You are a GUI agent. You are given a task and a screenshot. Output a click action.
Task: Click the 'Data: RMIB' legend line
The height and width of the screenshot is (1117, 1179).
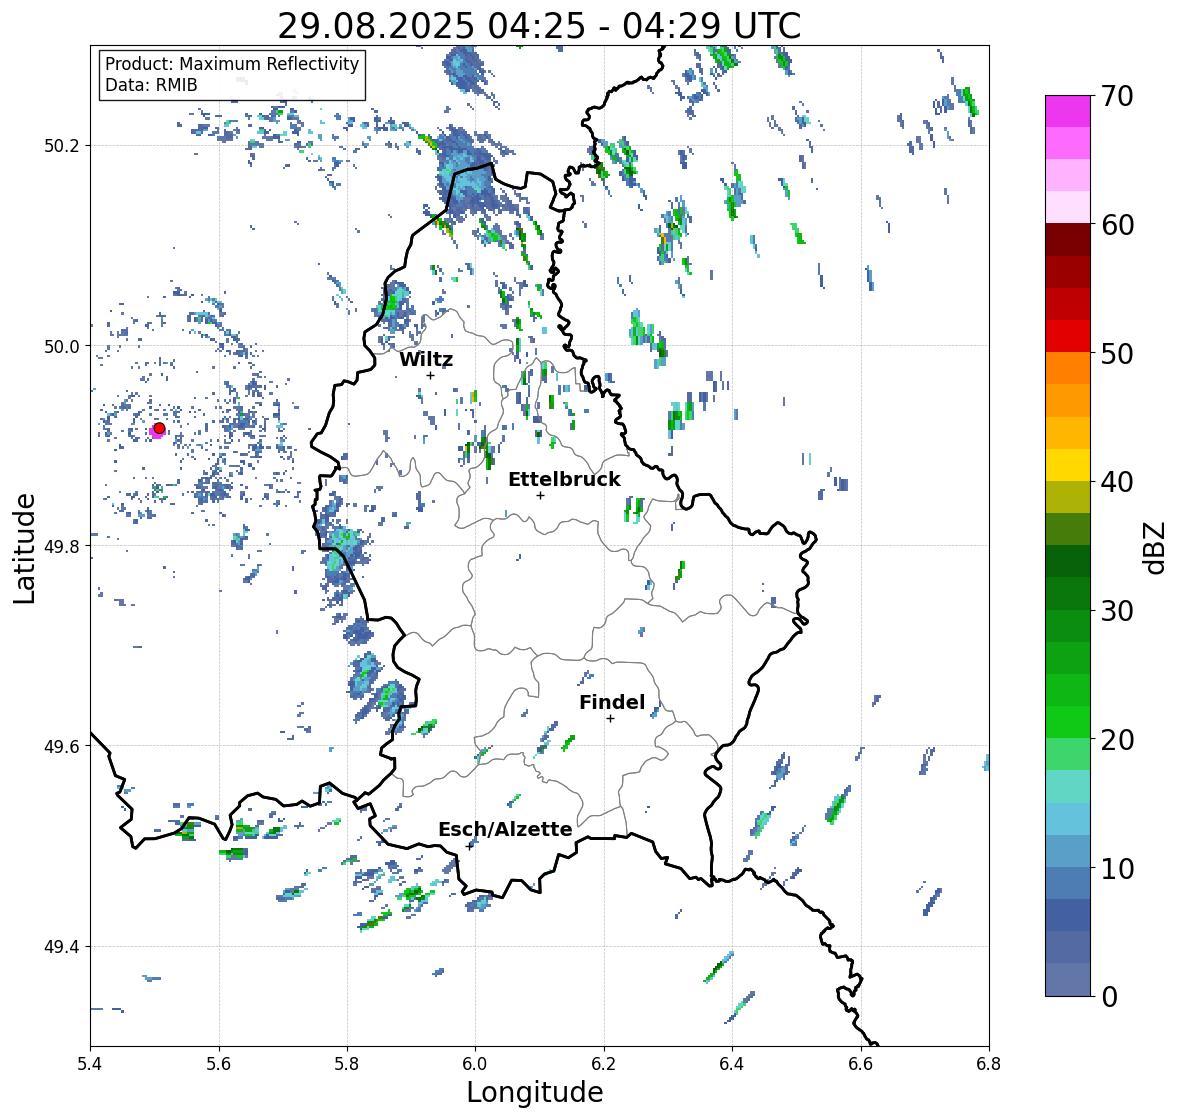click(151, 85)
